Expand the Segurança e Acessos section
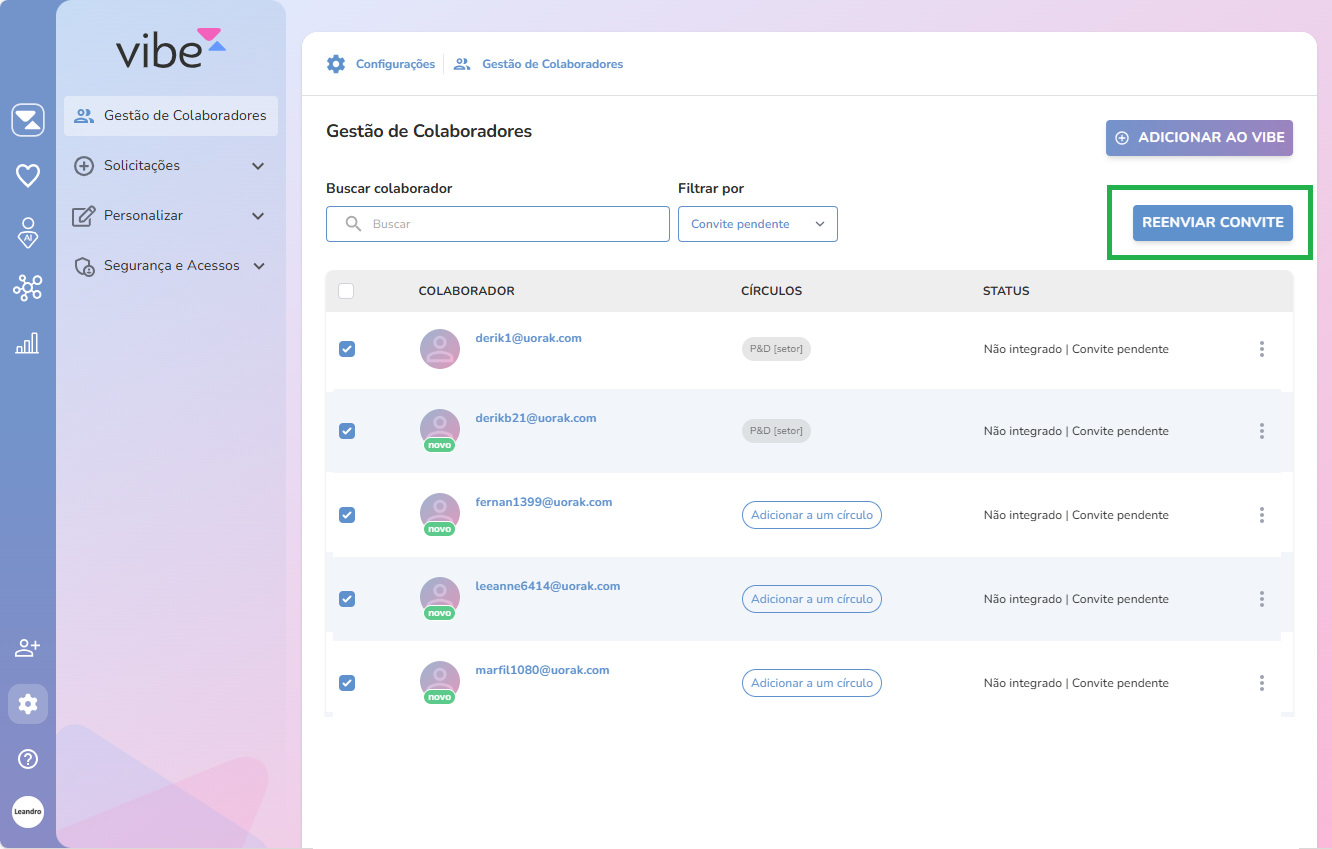Screen dimensions: 1332x849 click(170, 266)
